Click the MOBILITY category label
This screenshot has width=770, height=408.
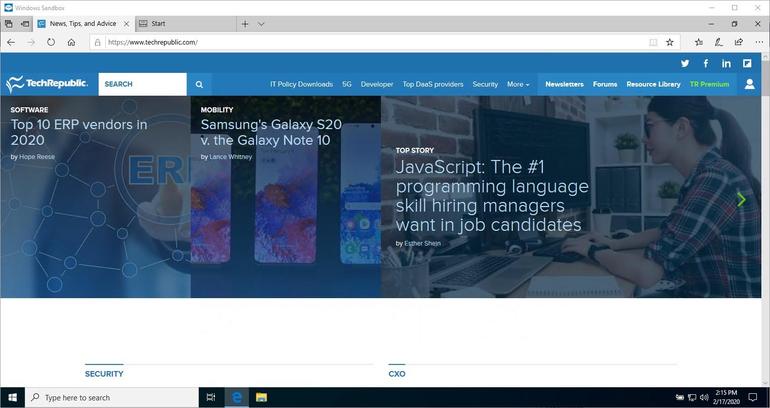(x=217, y=109)
